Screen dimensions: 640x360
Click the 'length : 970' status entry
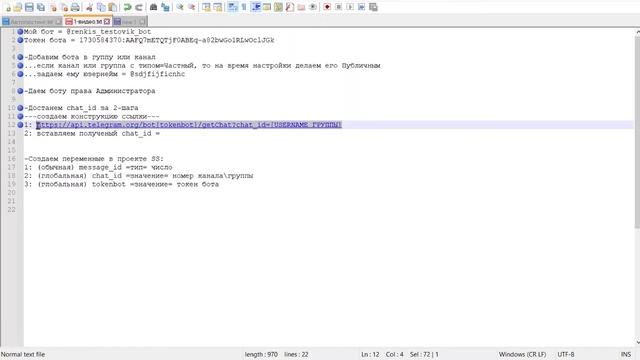261,354
